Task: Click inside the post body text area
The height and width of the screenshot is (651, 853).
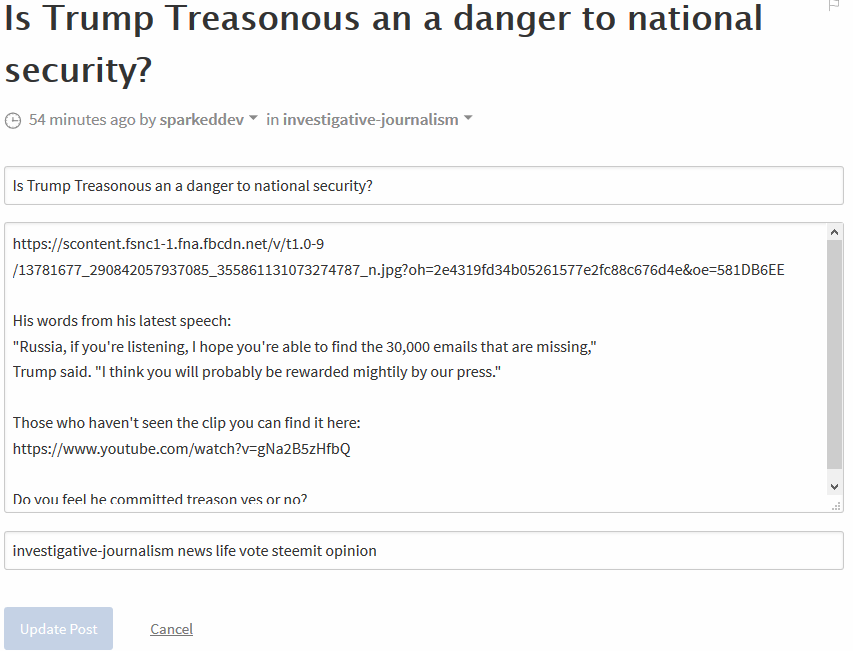Action: [x=416, y=367]
